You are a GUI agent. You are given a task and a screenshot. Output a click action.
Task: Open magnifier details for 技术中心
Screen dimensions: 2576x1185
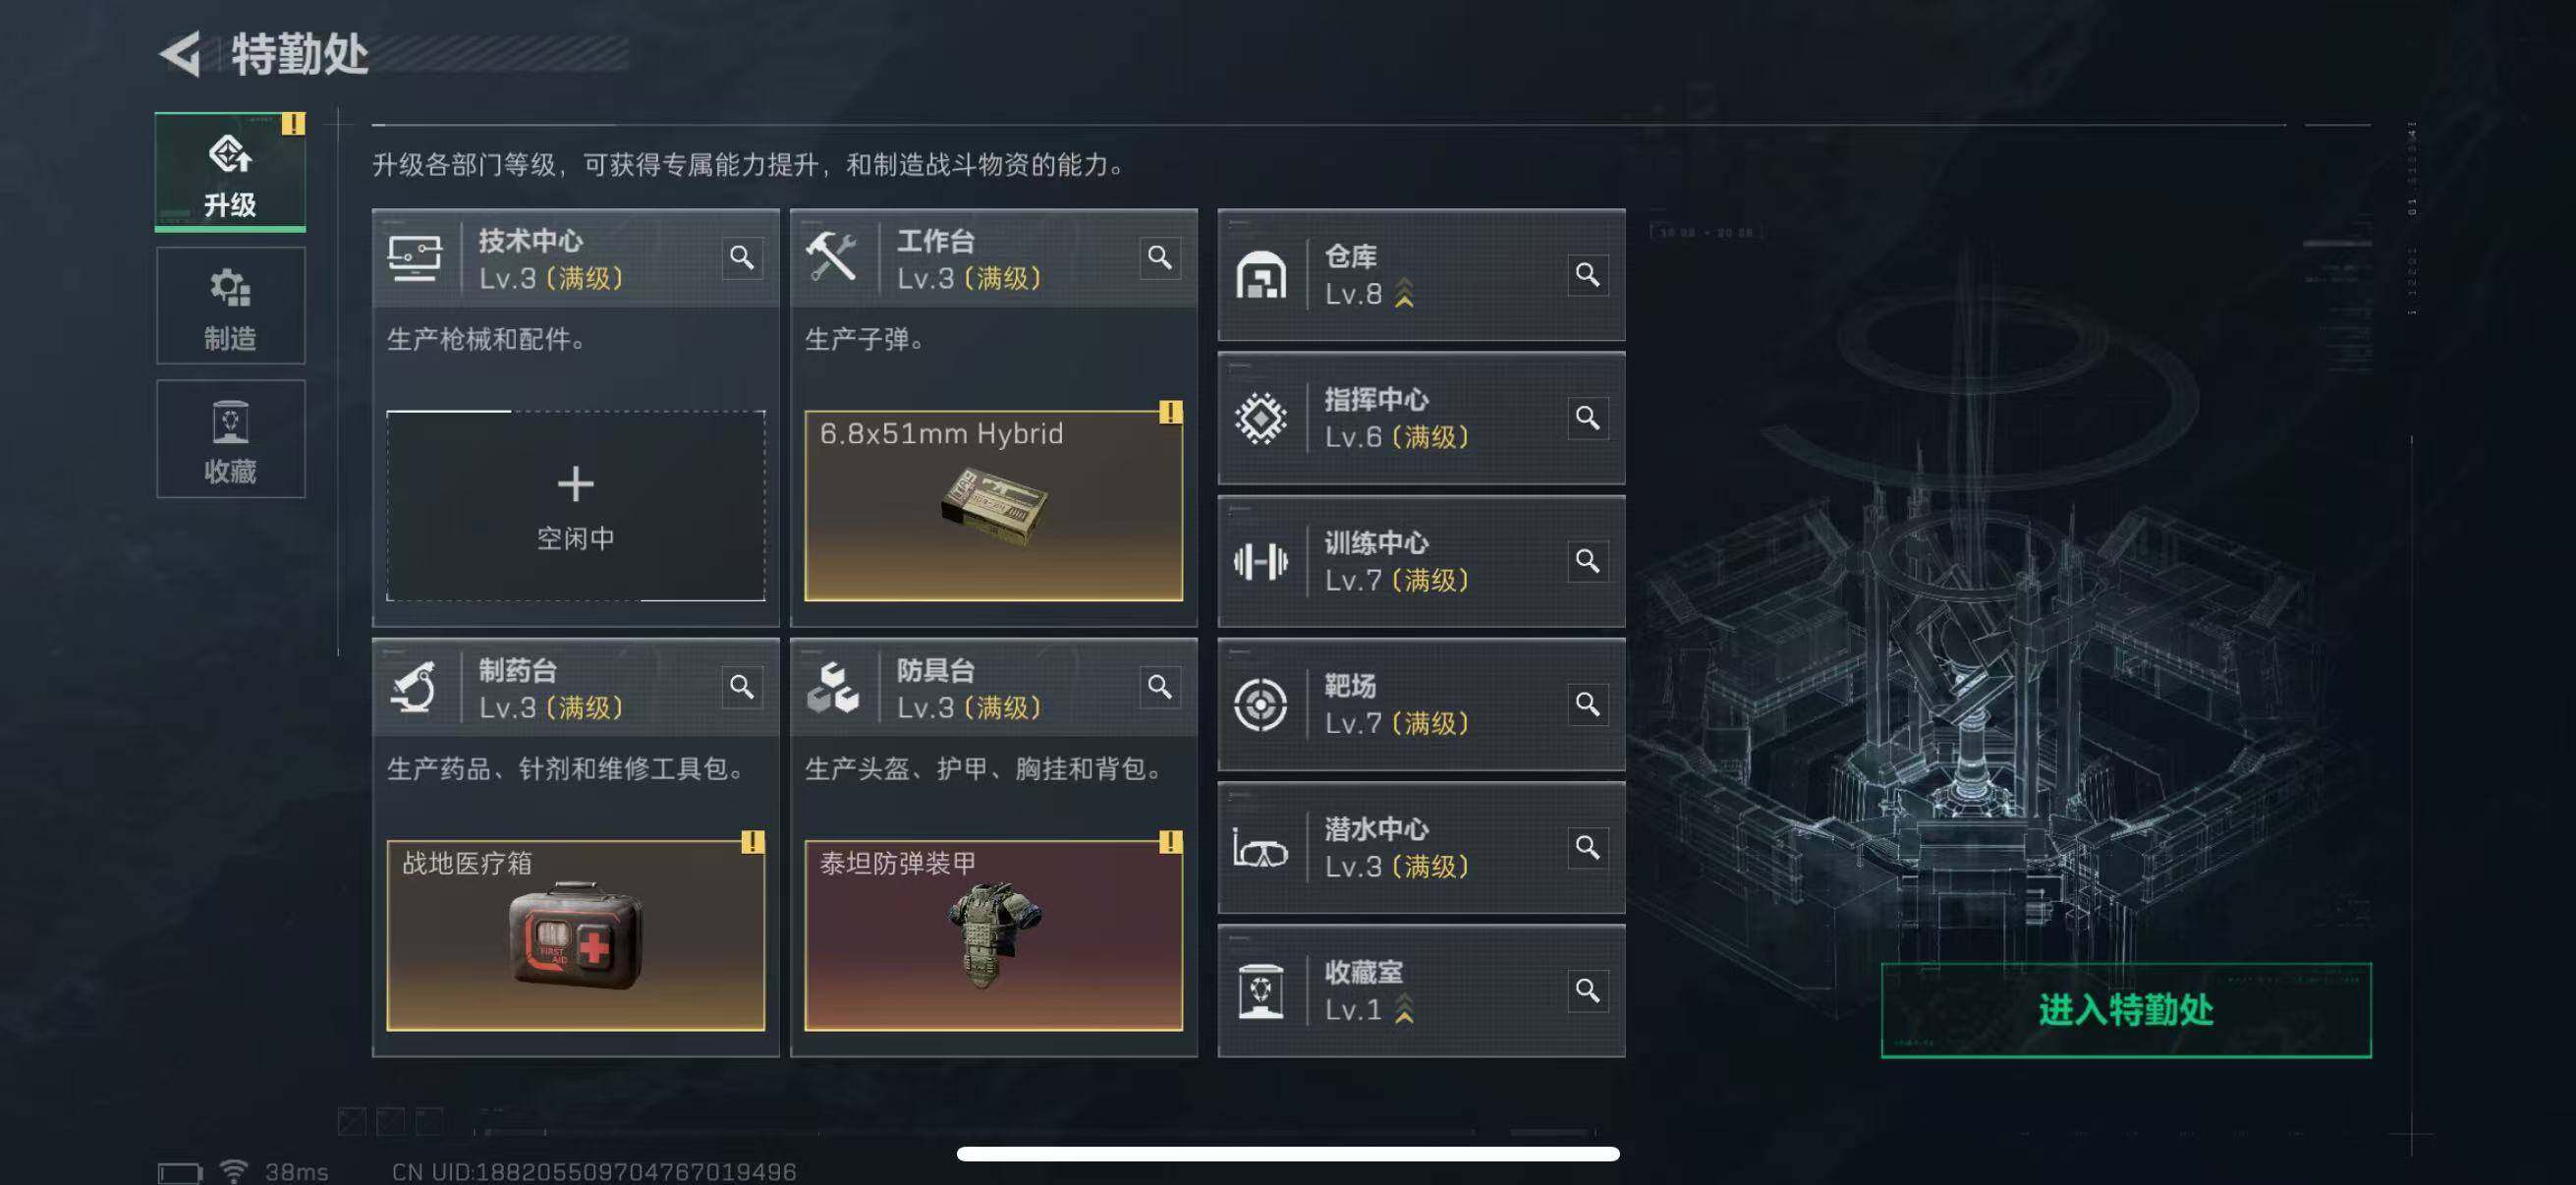tap(742, 258)
